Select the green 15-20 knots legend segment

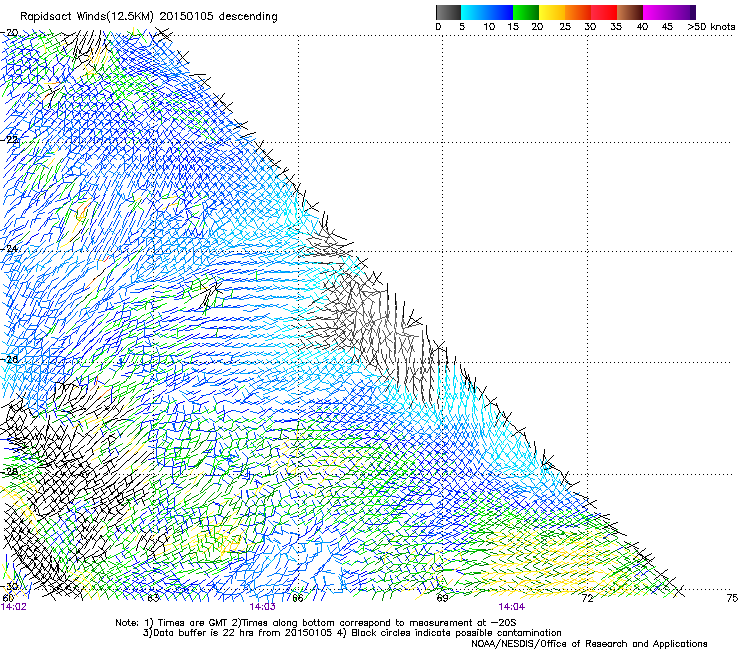click(526, 12)
